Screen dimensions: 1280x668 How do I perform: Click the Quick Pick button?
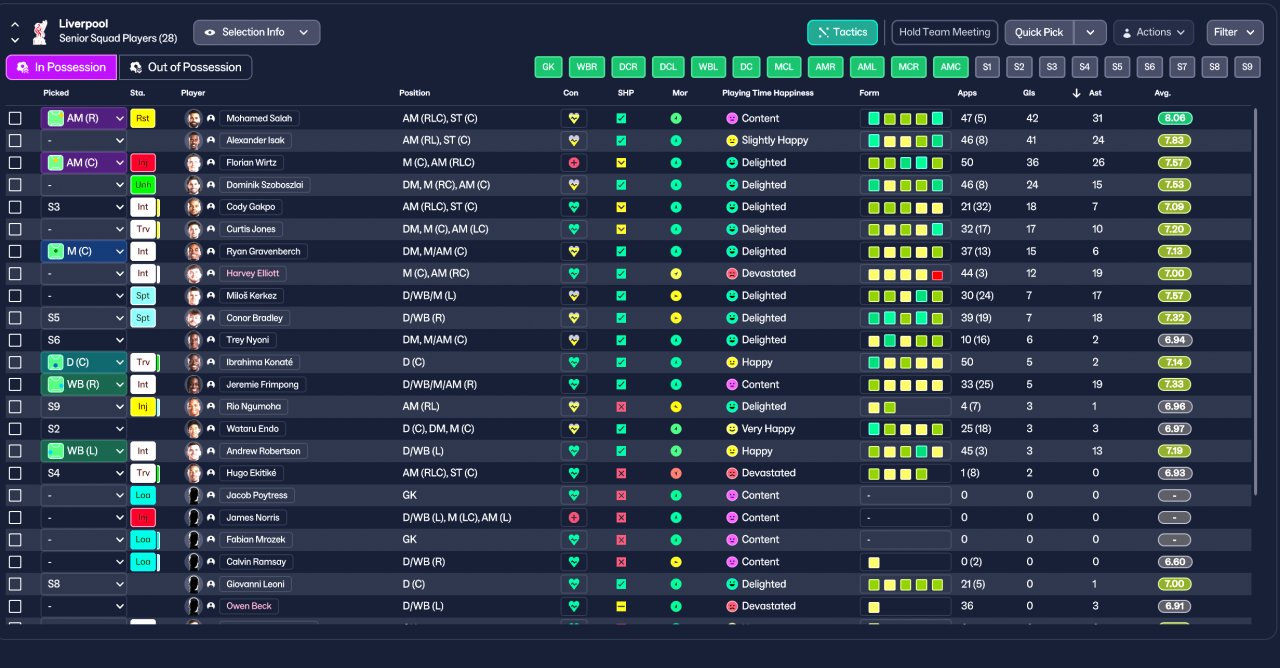[x=1039, y=32]
